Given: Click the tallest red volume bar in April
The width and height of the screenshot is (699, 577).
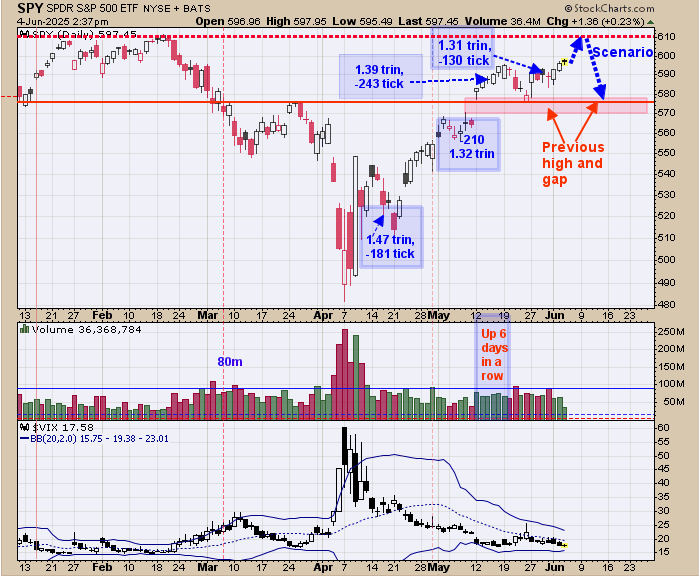Looking at the screenshot, I should click(345, 374).
